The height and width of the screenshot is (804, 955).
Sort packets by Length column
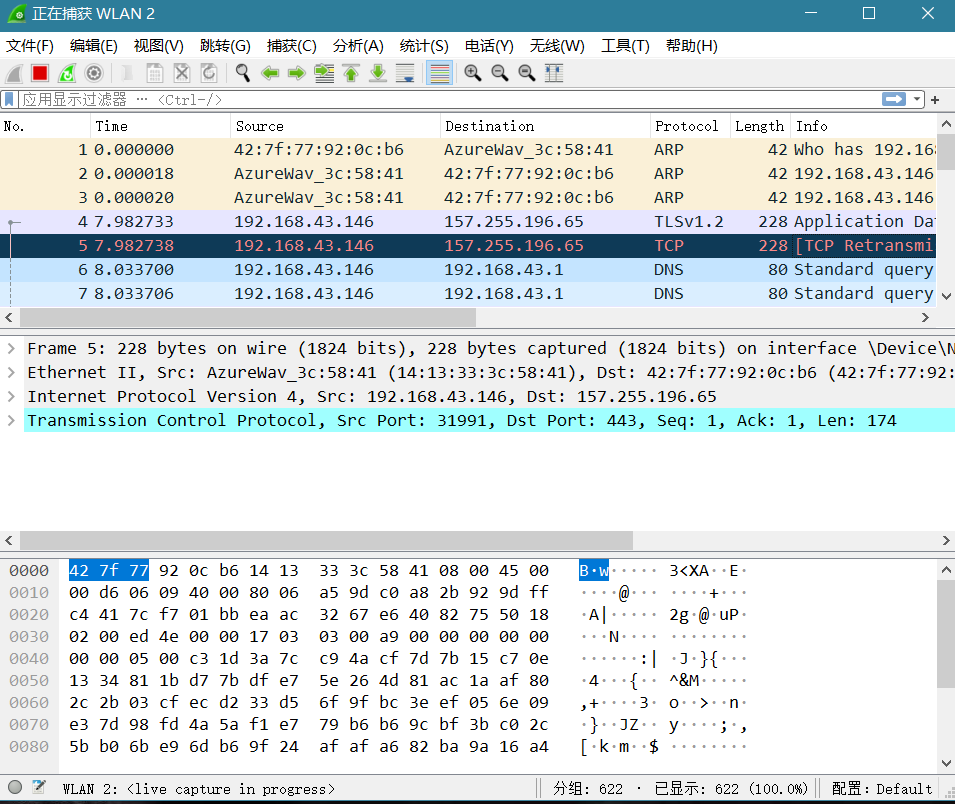coord(760,126)
